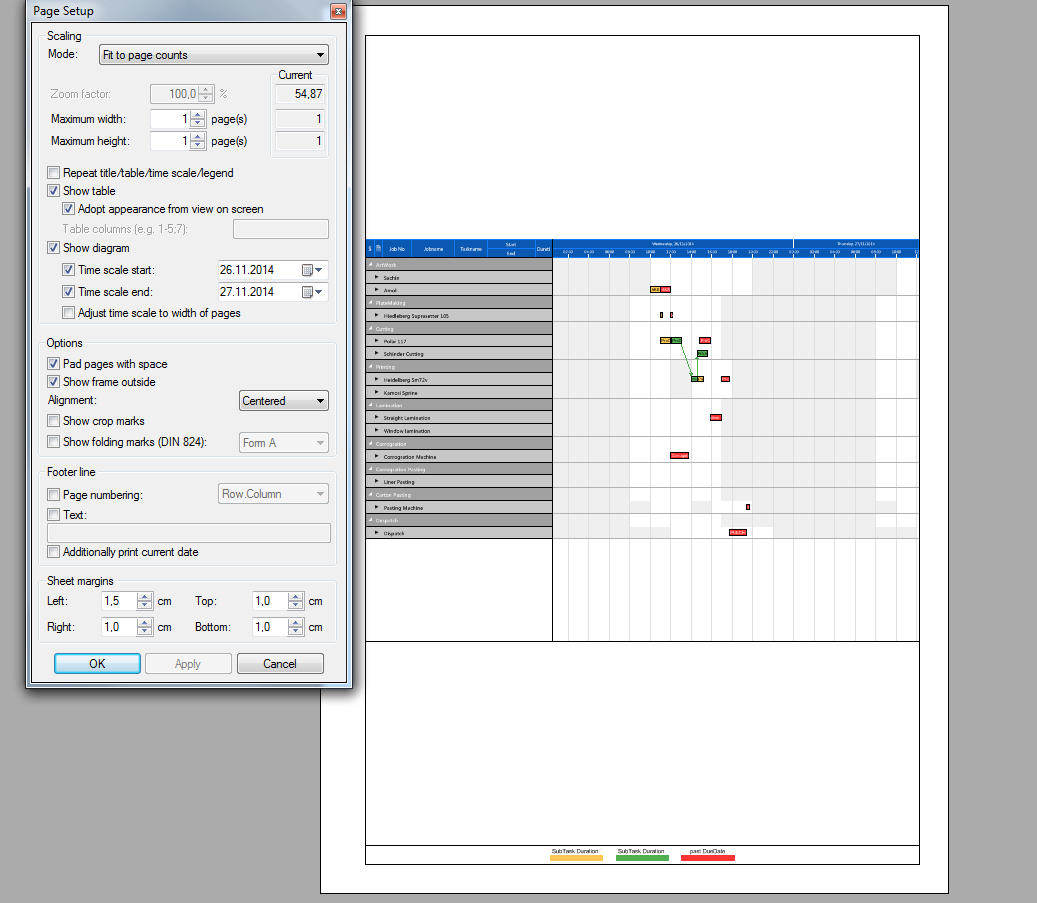Image resolution: width=1037 pixels, height=903 pixels.
Task: Uncheck "Pad pages with space"
Action: click(x=53, y=363)
